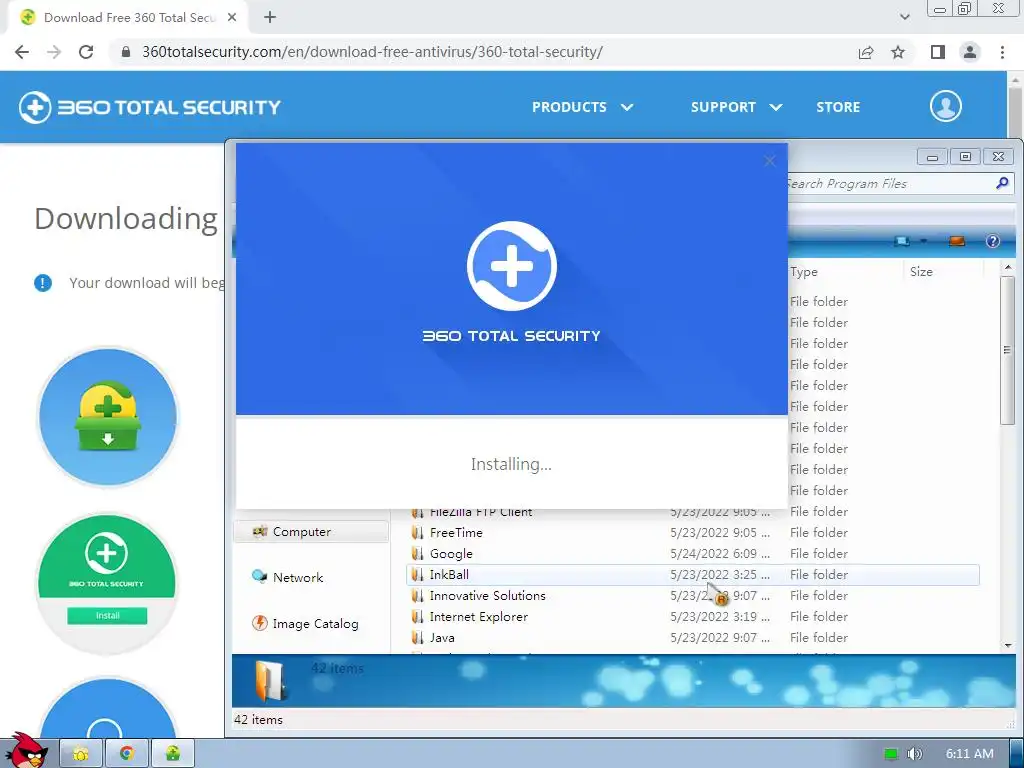Toggle Chrome side panel icon
This screenshot has width=1024, height=768.
[x=938, y=52]
